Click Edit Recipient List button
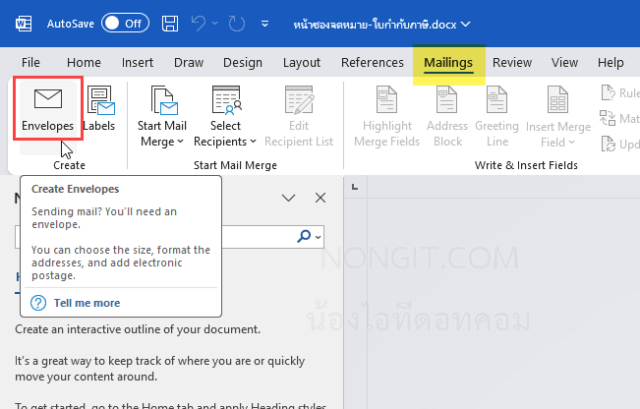Viewport: 640px width, 409px height. pyautogui.click(x=299, y=116)
